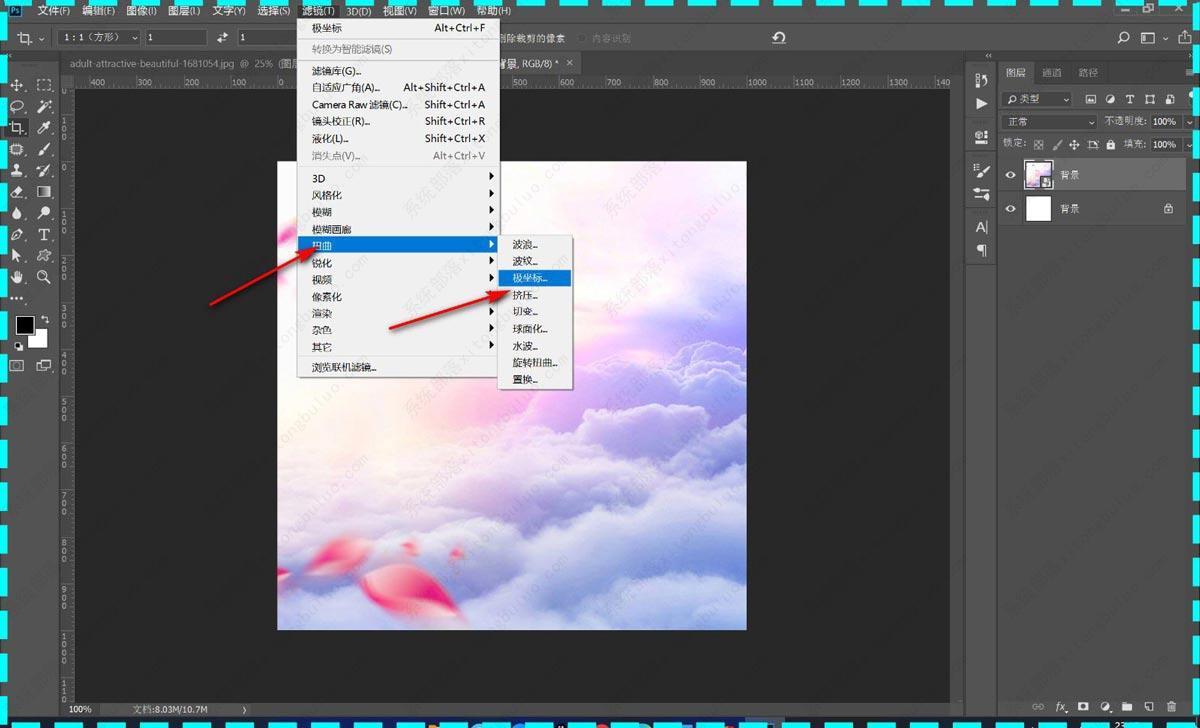
Task: Click the reset crop undo arrow button
Action: [778, 38]
